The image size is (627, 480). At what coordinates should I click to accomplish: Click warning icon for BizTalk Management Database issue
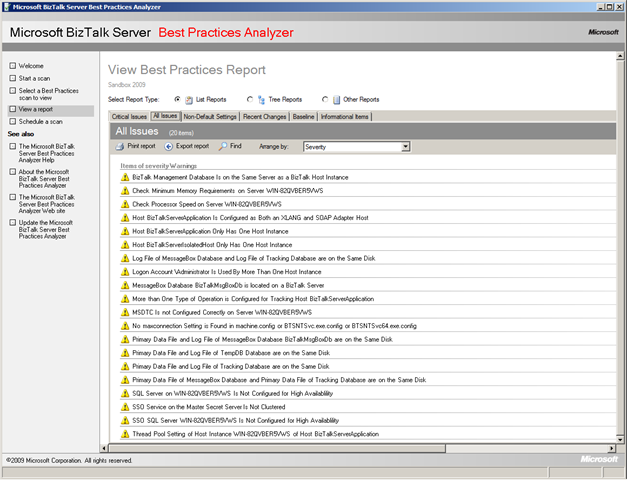pos(125,177)
